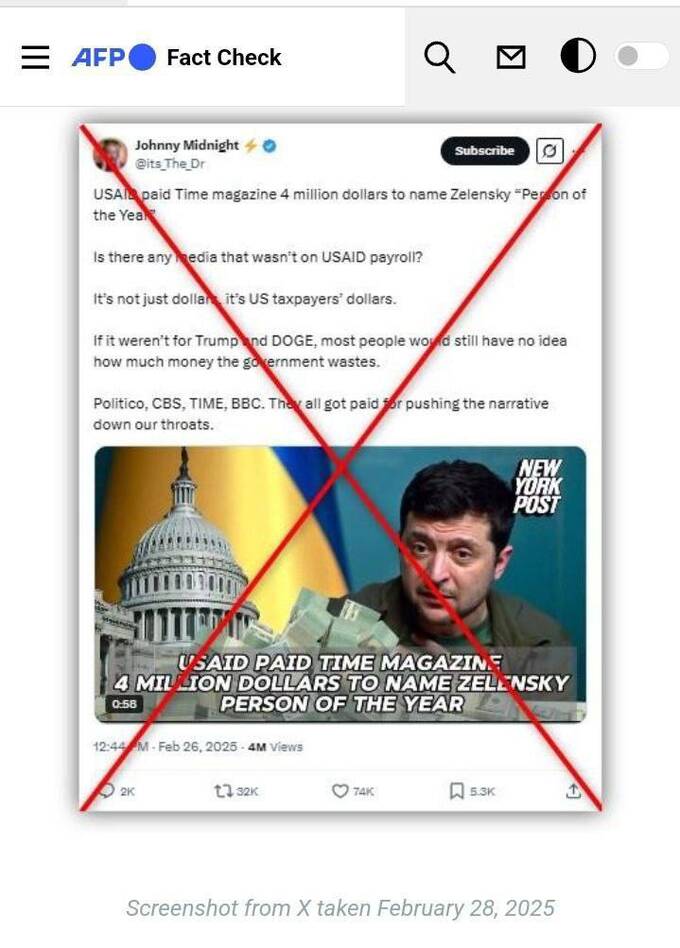The height and width of the screenshot is (948, 680).
Task: Open the search magnifier icon
Action: point(439,57)
